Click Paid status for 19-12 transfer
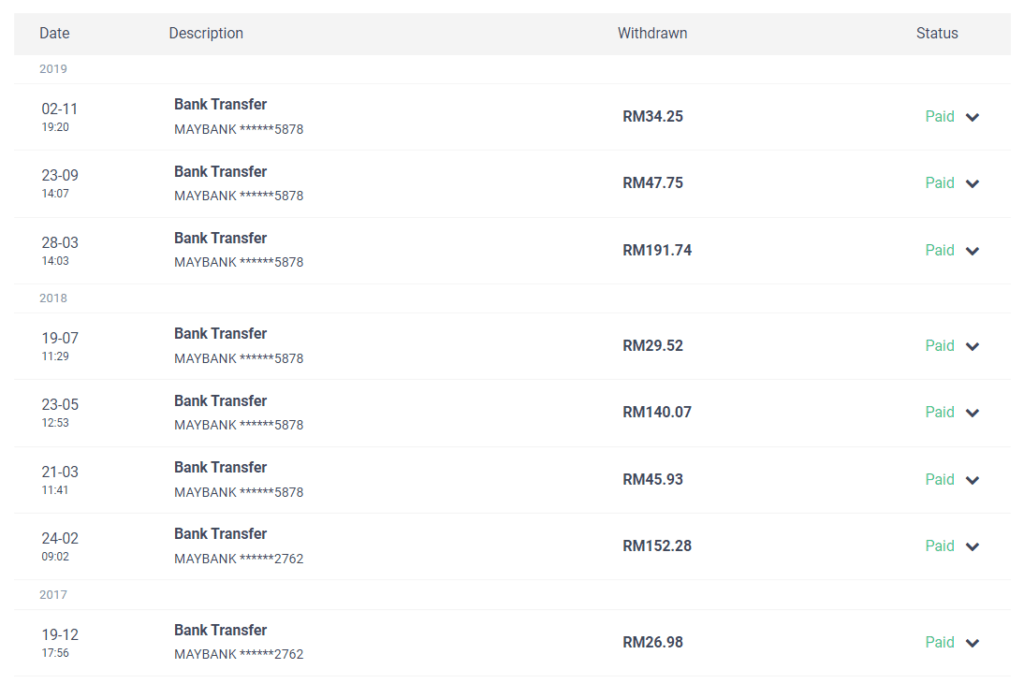Image resolution: width=1024 pixels, height=698 pixels. 940,642
